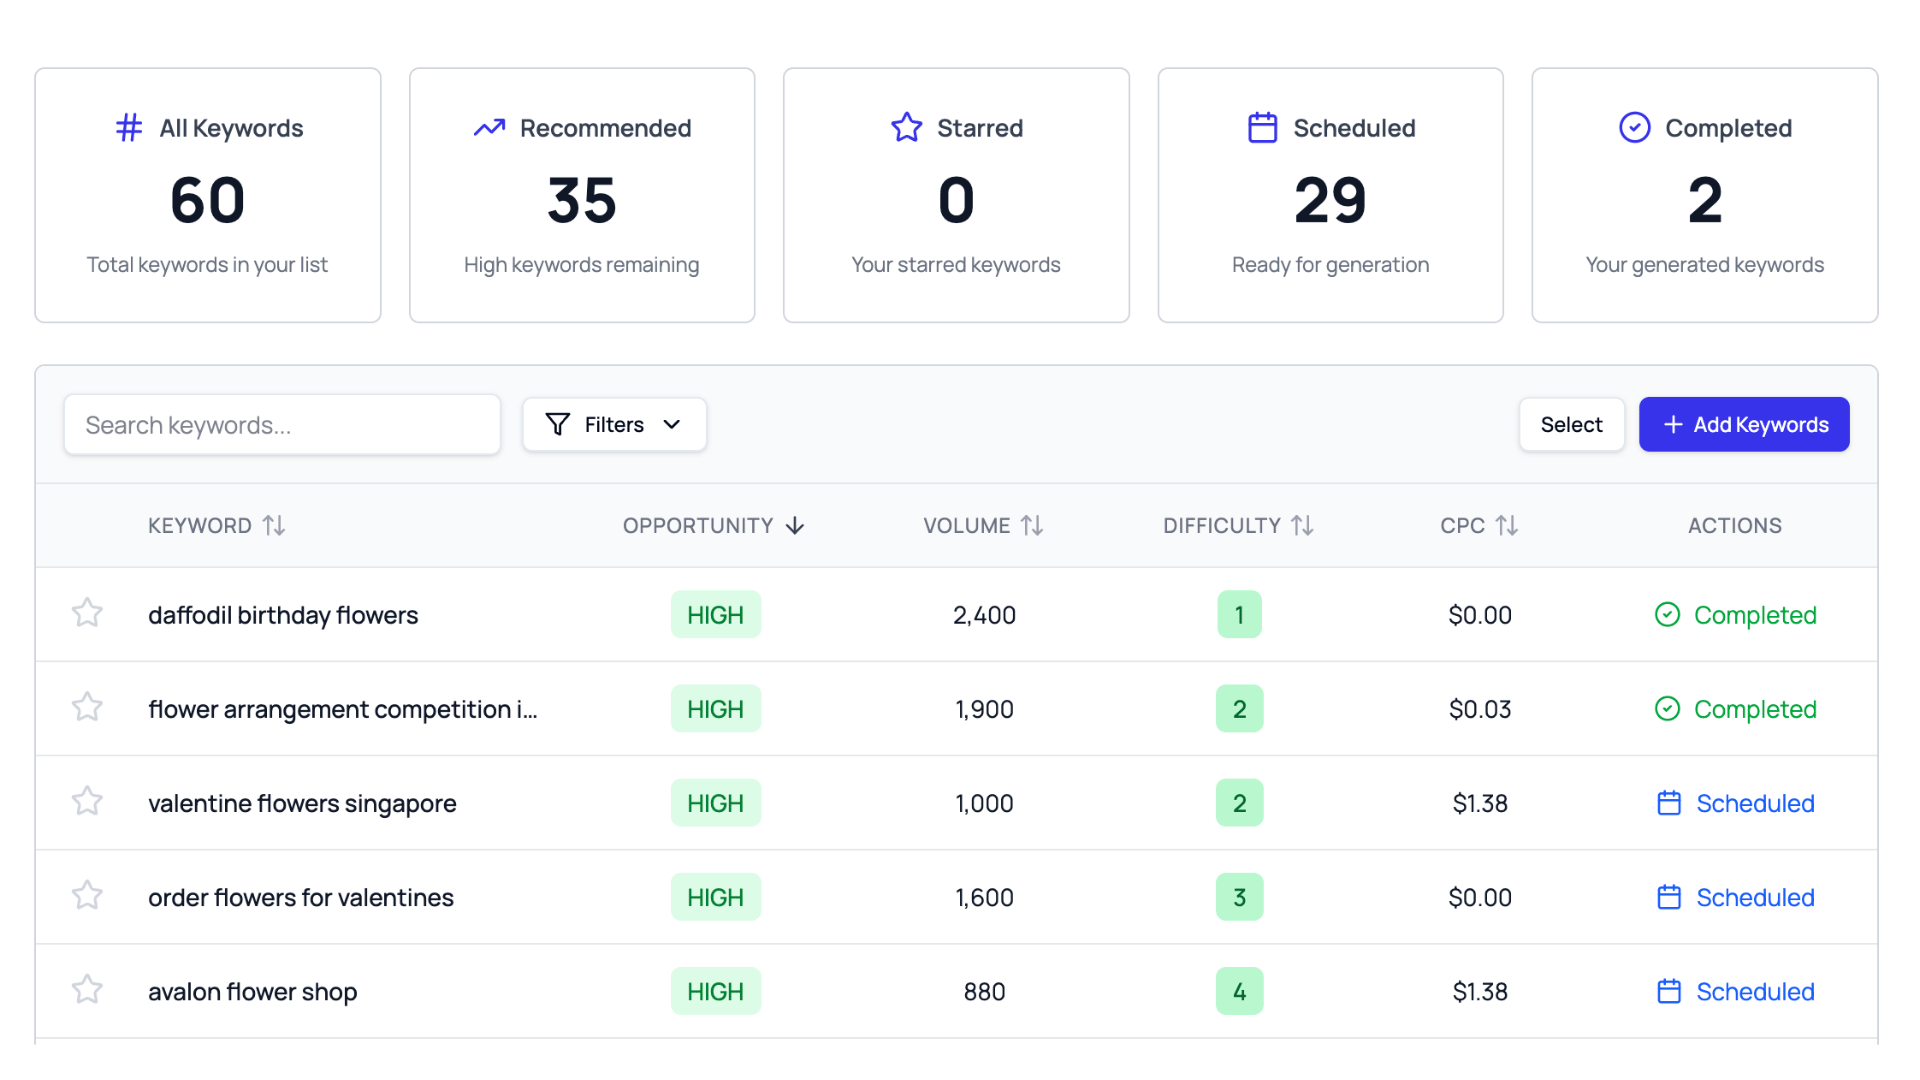Click the trending arrow icon on Recommended card
1920x1080 pixels.
[489, 127]
